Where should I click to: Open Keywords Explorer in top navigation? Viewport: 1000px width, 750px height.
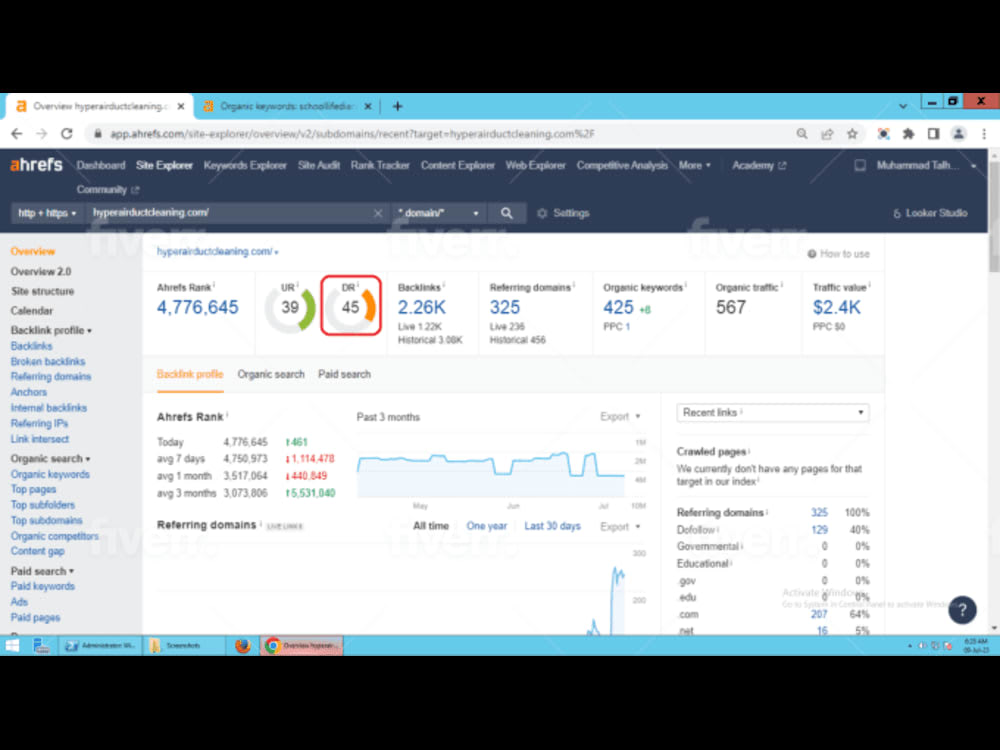point(245,165)
